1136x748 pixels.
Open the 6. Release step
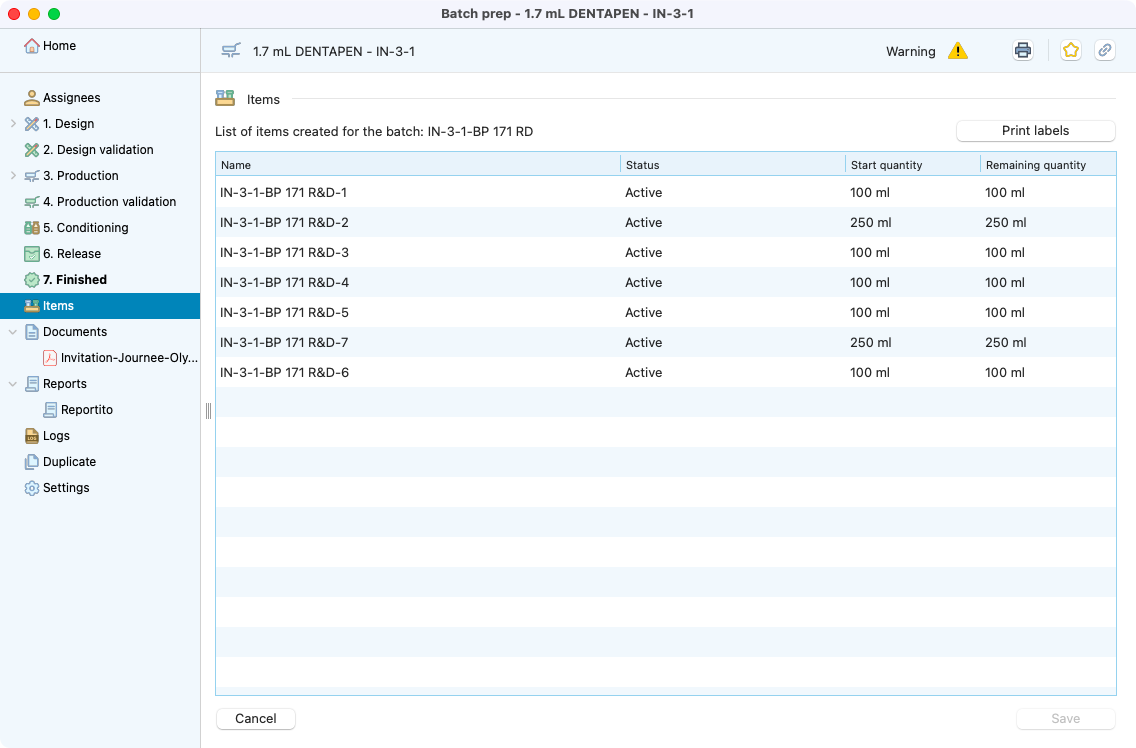click(x=72, y=254)
